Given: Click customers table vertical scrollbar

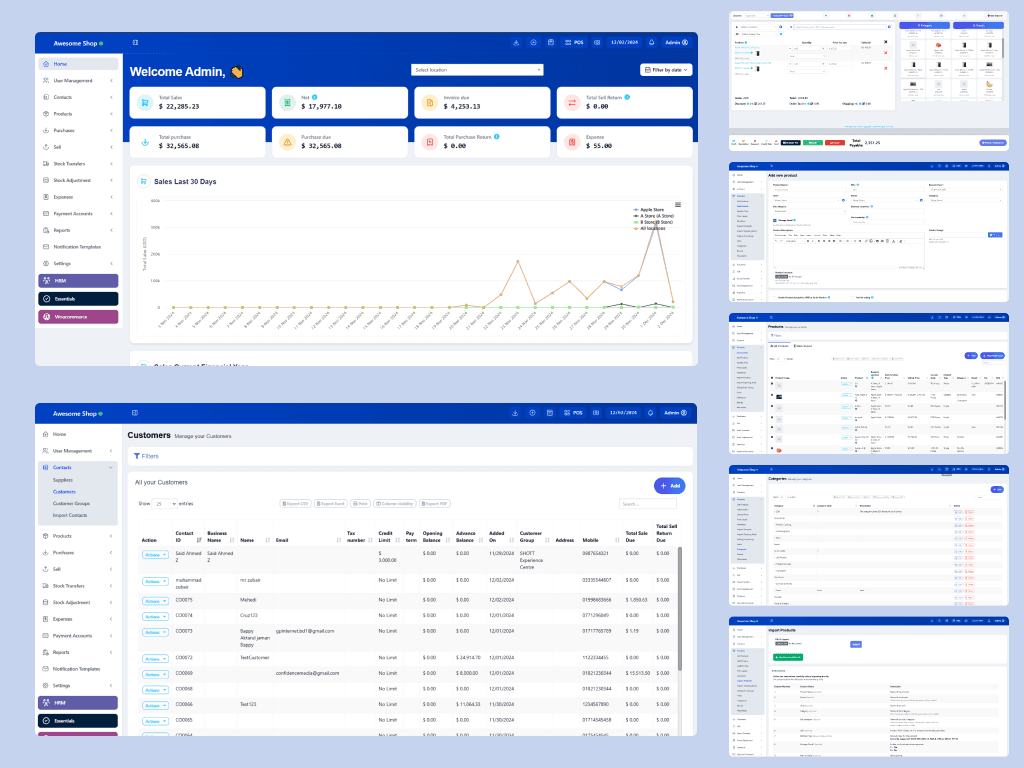Looking at the screenshot, I should point(680,609).
